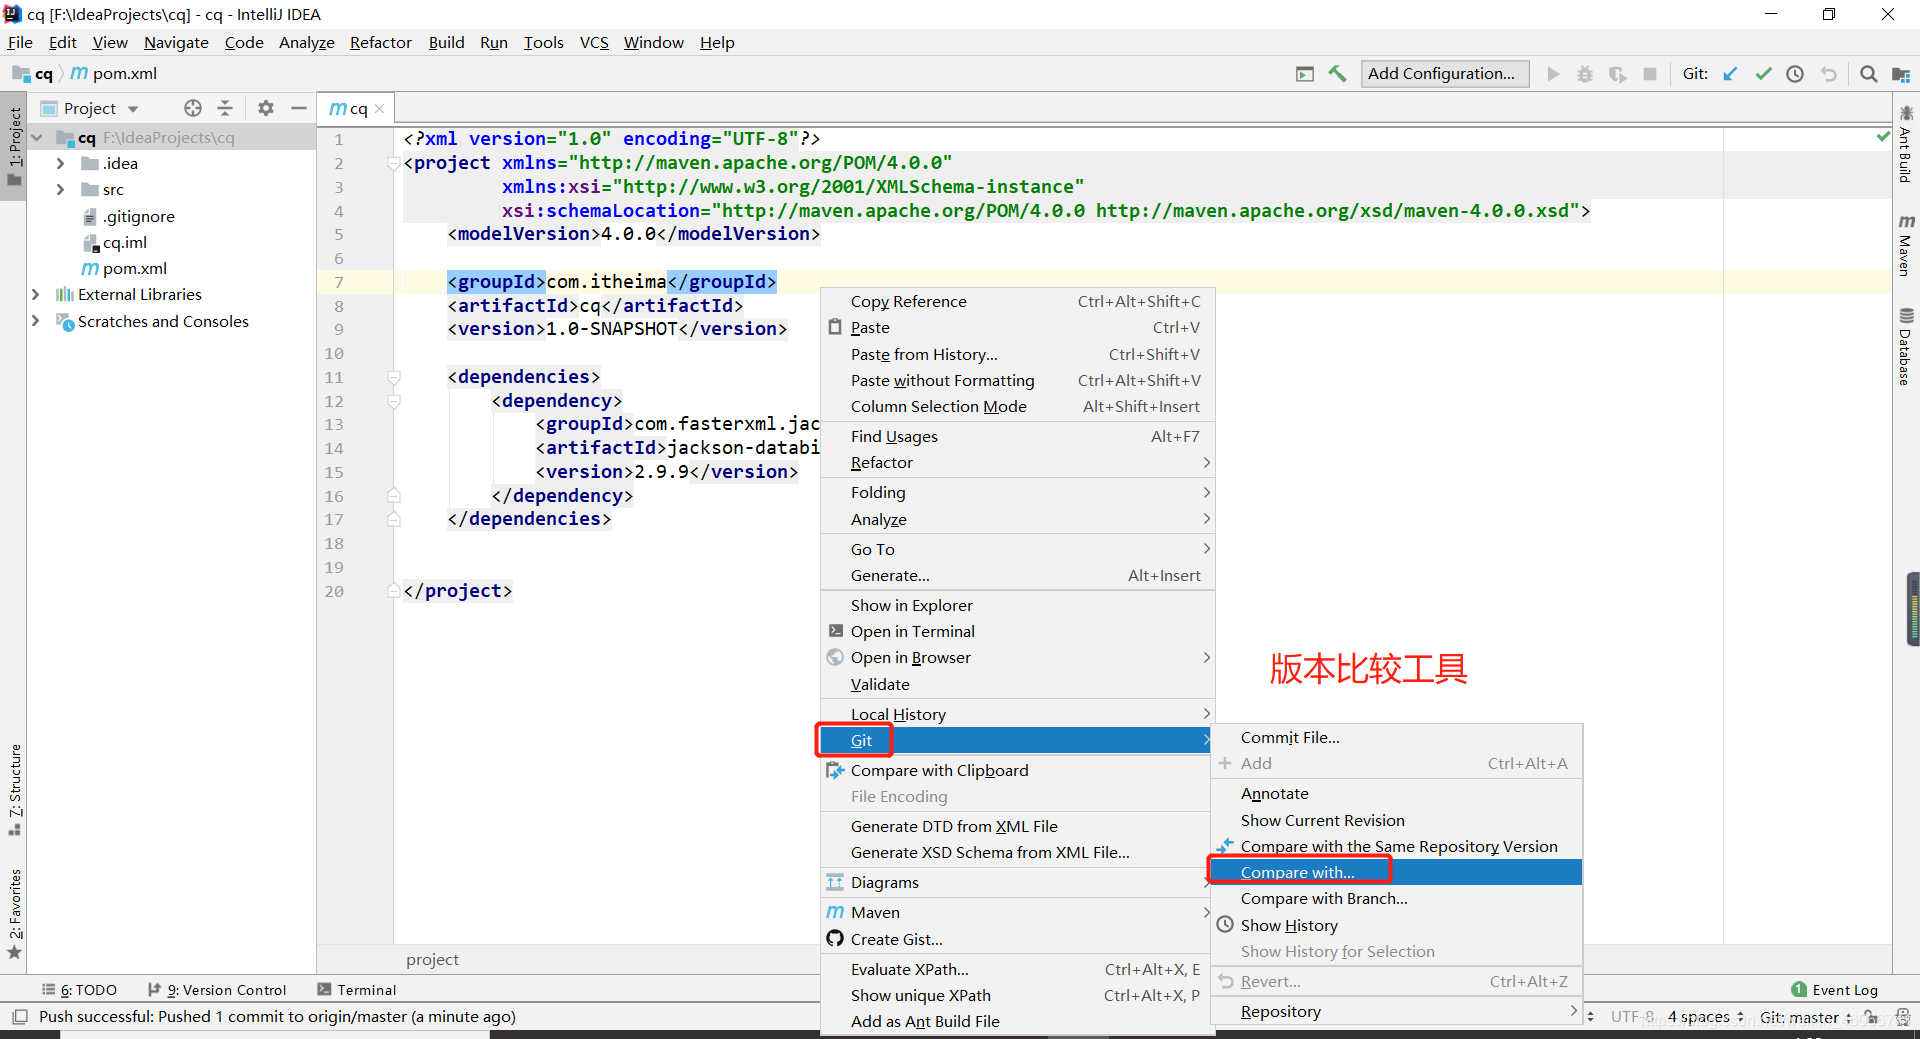Click the project breadcrumb below editor
Viewport: 1920px width, 1039px height.
pos(432,960)
